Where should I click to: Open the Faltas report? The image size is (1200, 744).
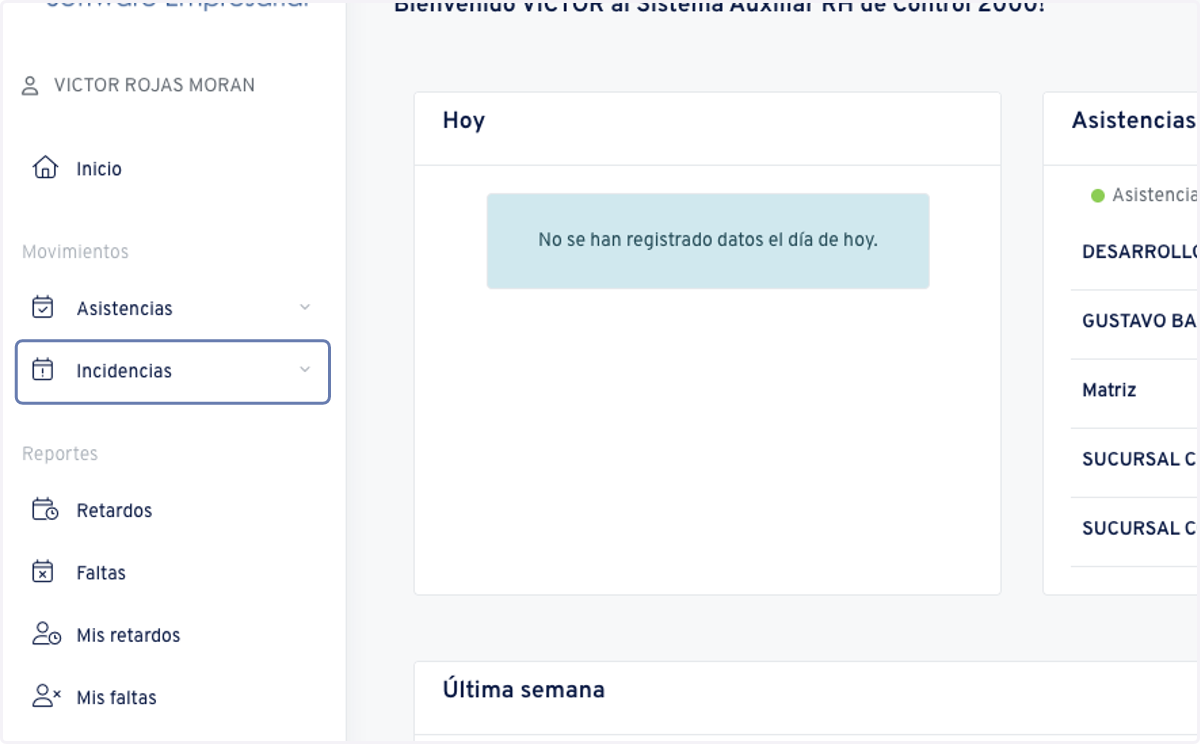pos(172,573)
